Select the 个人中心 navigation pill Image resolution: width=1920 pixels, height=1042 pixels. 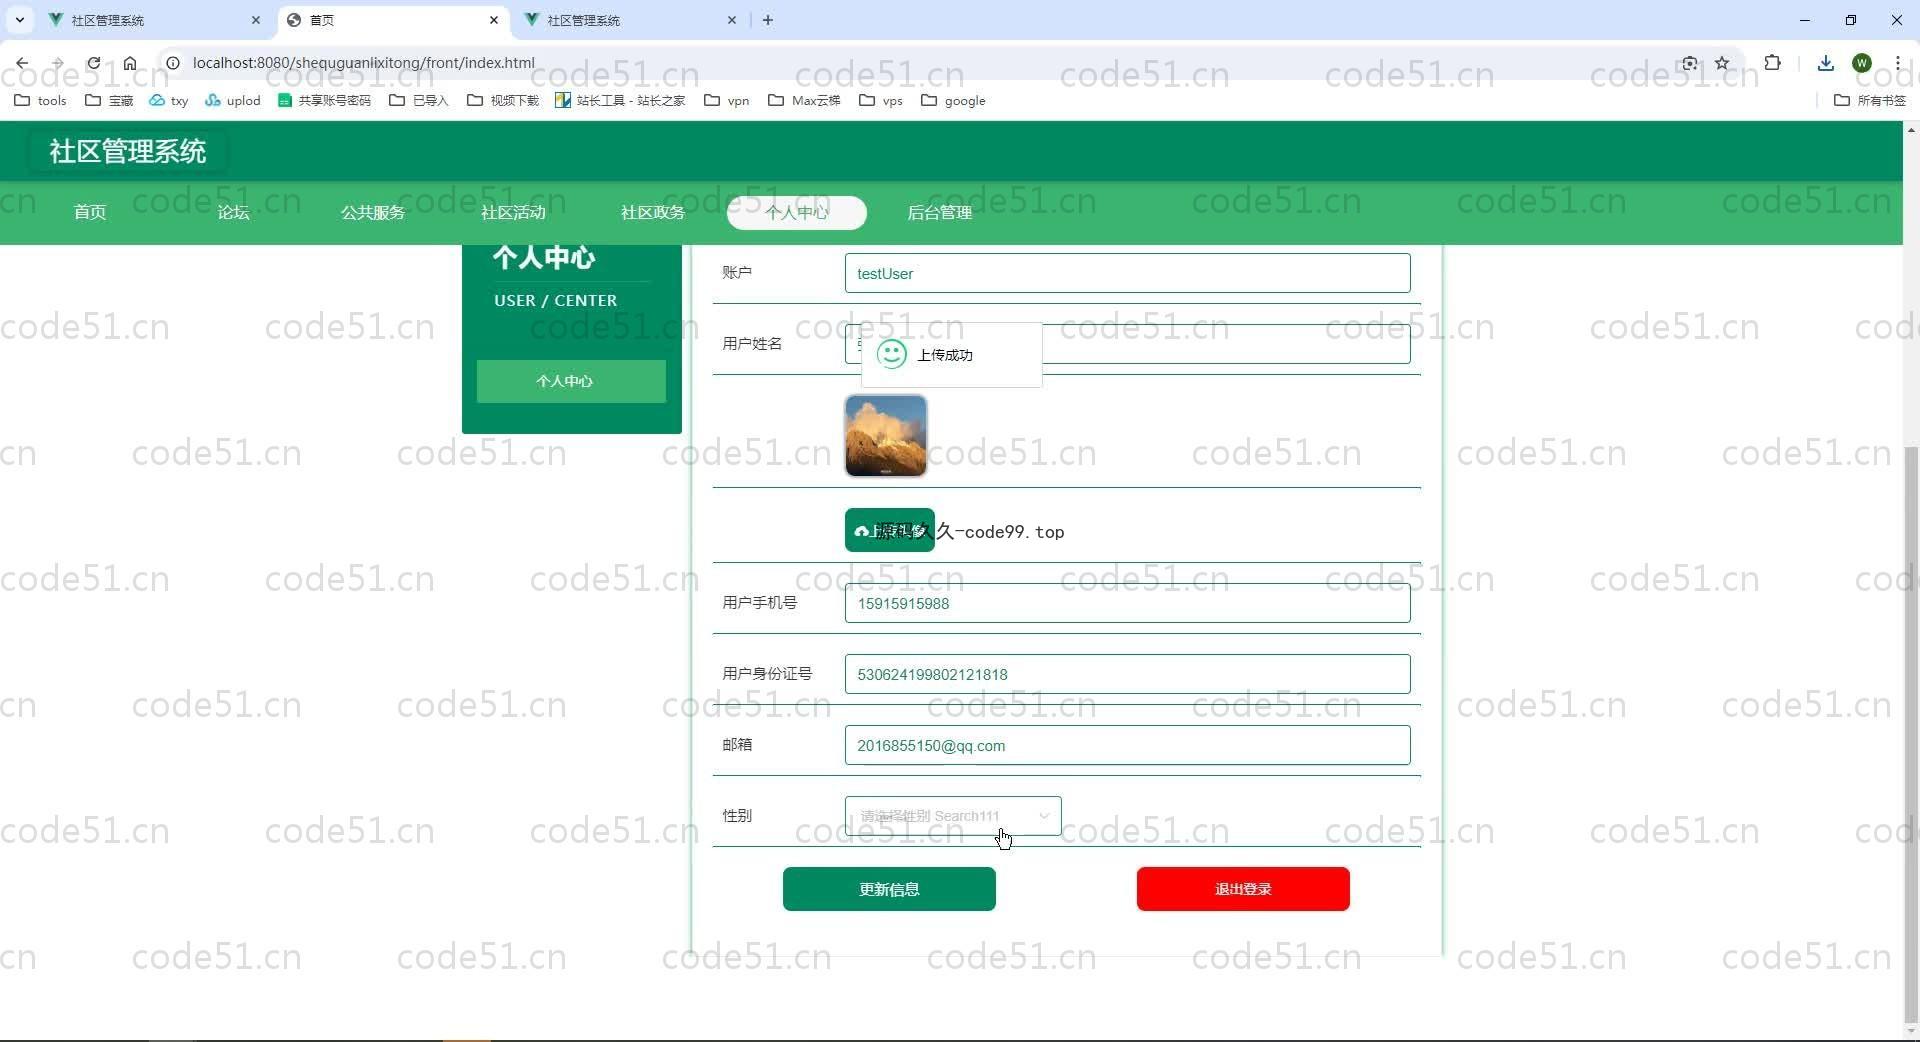[x=797, y=212]
